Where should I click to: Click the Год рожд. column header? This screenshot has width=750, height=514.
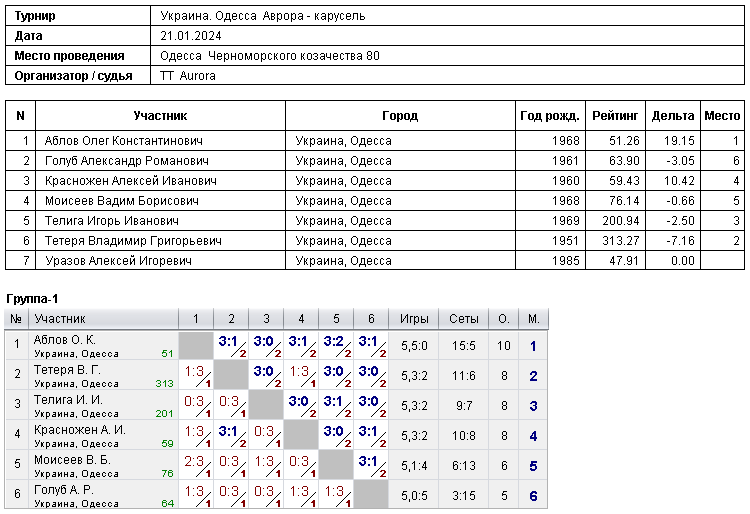[x=550, y=116]
